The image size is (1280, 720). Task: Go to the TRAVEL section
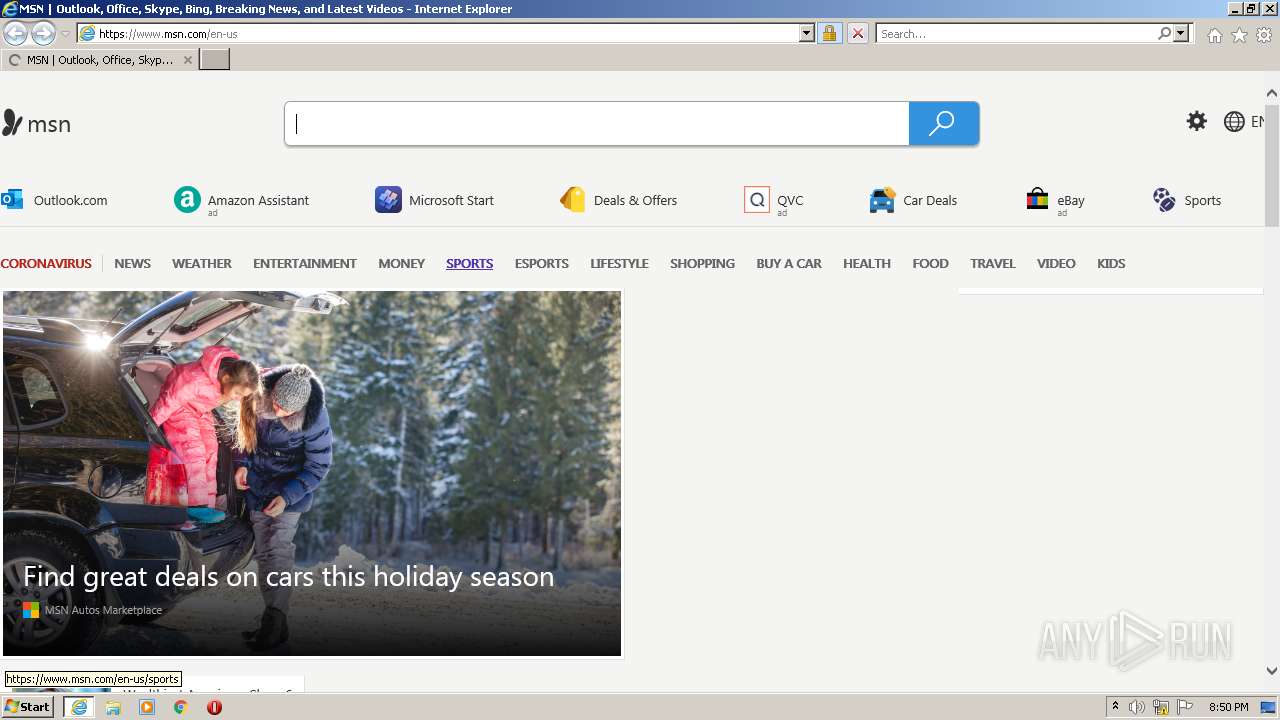click(x=992, y=263)
